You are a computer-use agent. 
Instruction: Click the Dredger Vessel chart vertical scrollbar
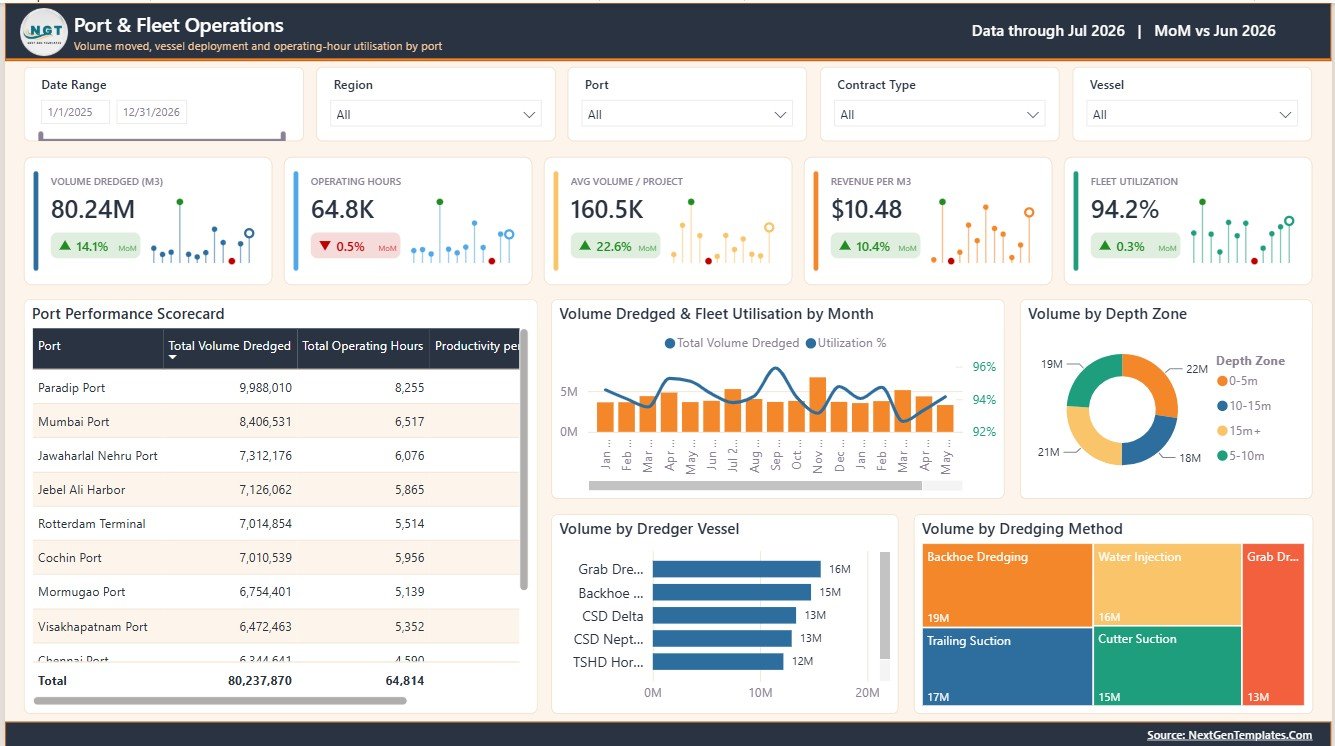point(884,605)
